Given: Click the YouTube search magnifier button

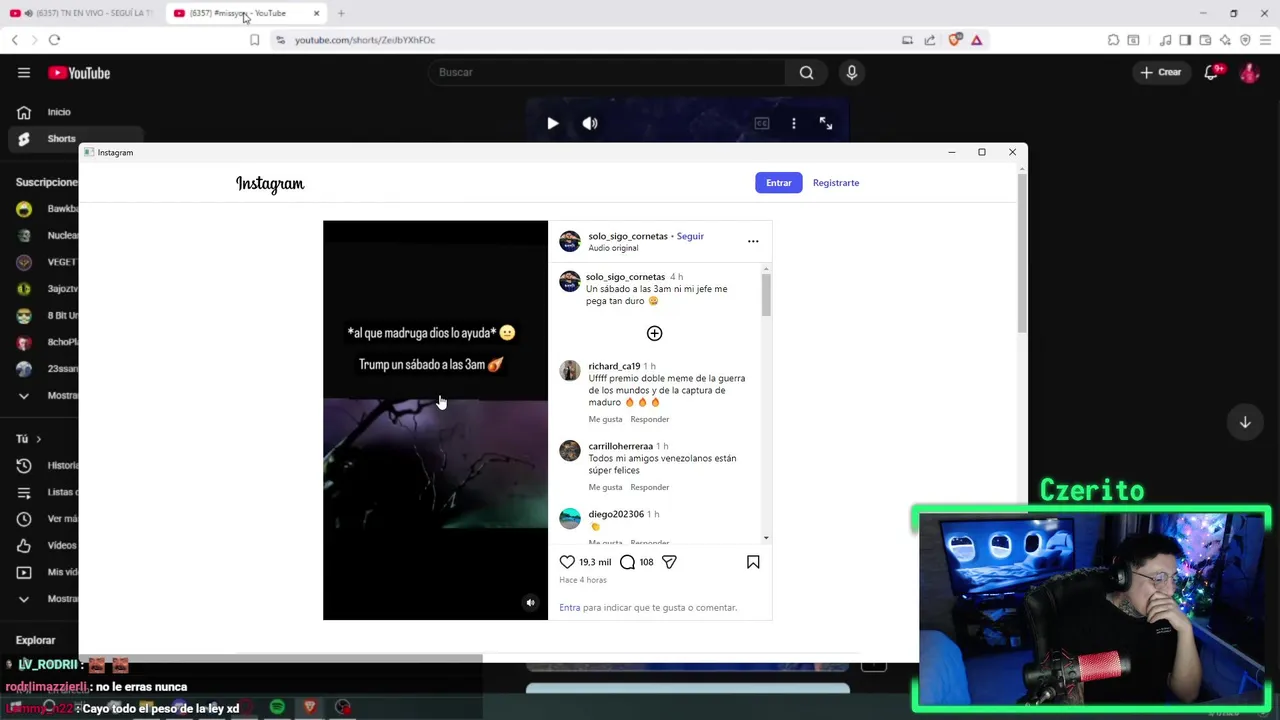Looking at the screenshot, I should pyautogui.click(x=806, y=72).
